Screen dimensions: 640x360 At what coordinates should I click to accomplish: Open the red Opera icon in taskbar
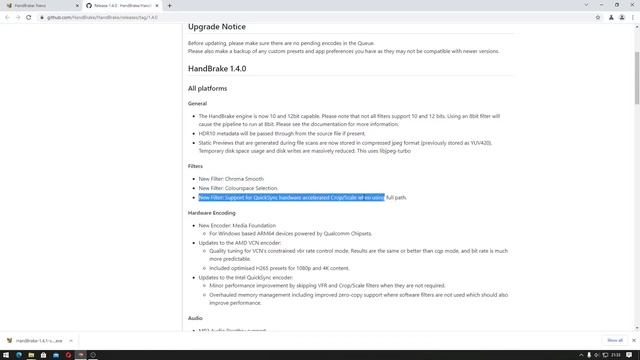click(x=68, y=355)
